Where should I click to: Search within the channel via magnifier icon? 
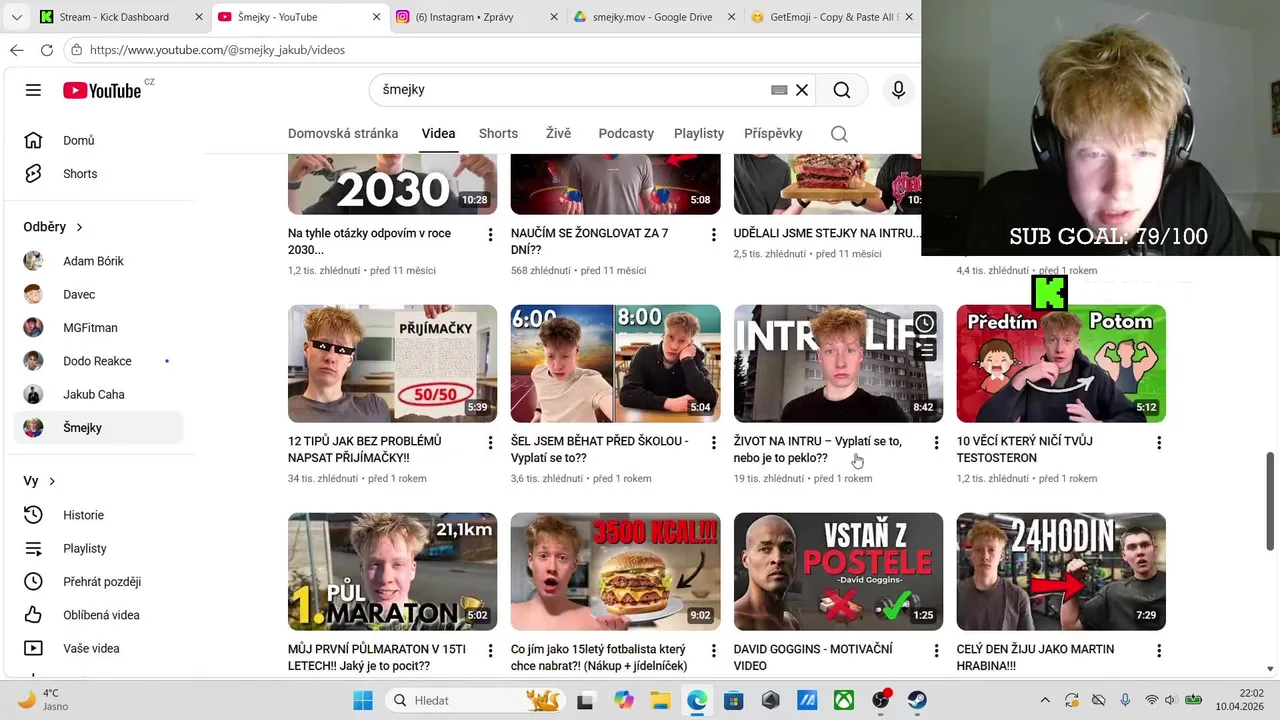click(839, 134)
